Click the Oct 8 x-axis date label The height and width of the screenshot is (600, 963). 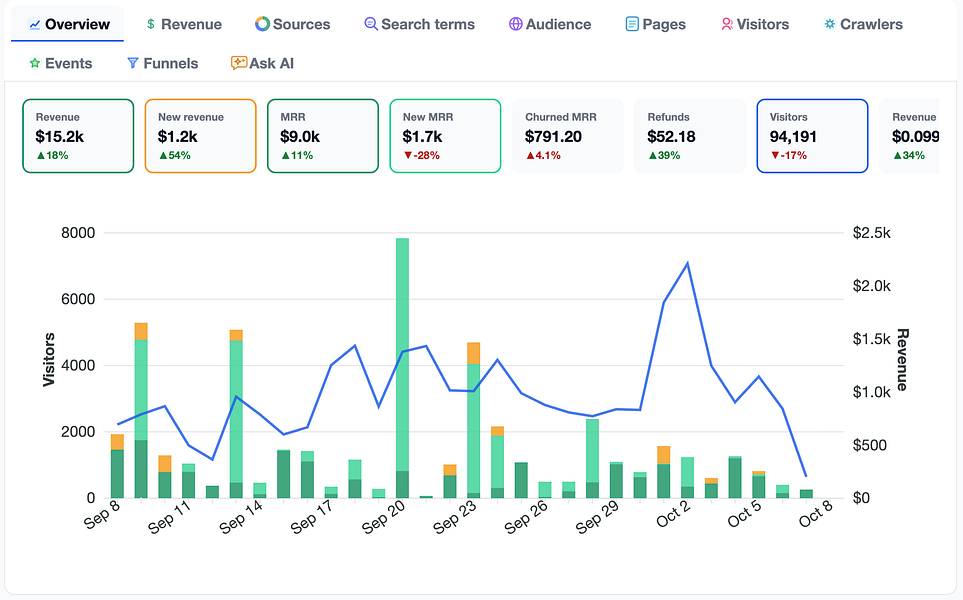pyautogui.click(x=816, y=514)
